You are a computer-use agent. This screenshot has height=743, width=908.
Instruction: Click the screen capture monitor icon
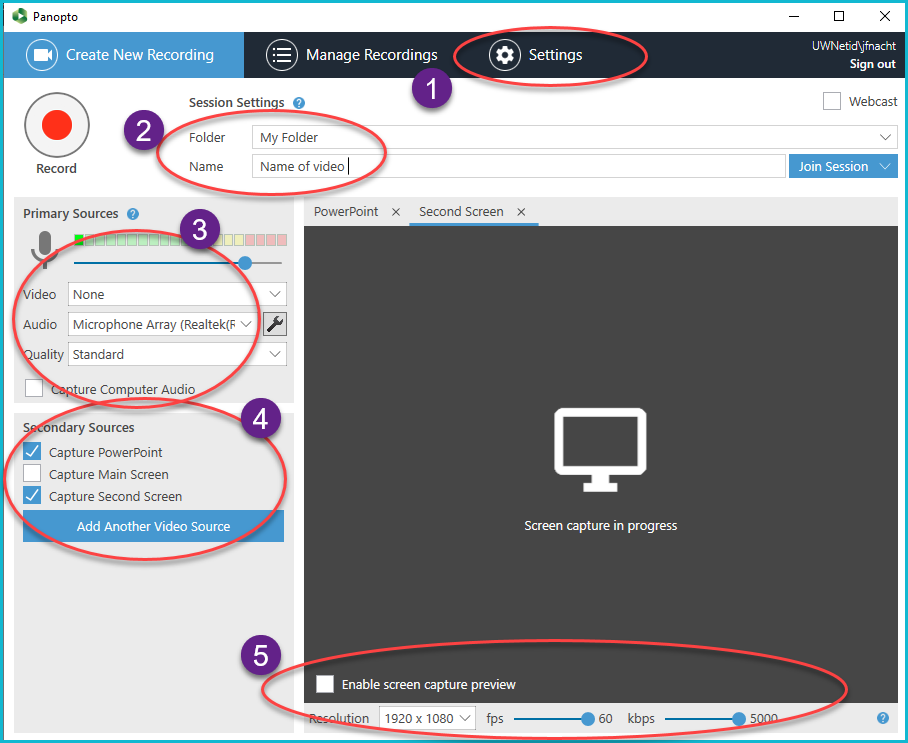(600, 449)
